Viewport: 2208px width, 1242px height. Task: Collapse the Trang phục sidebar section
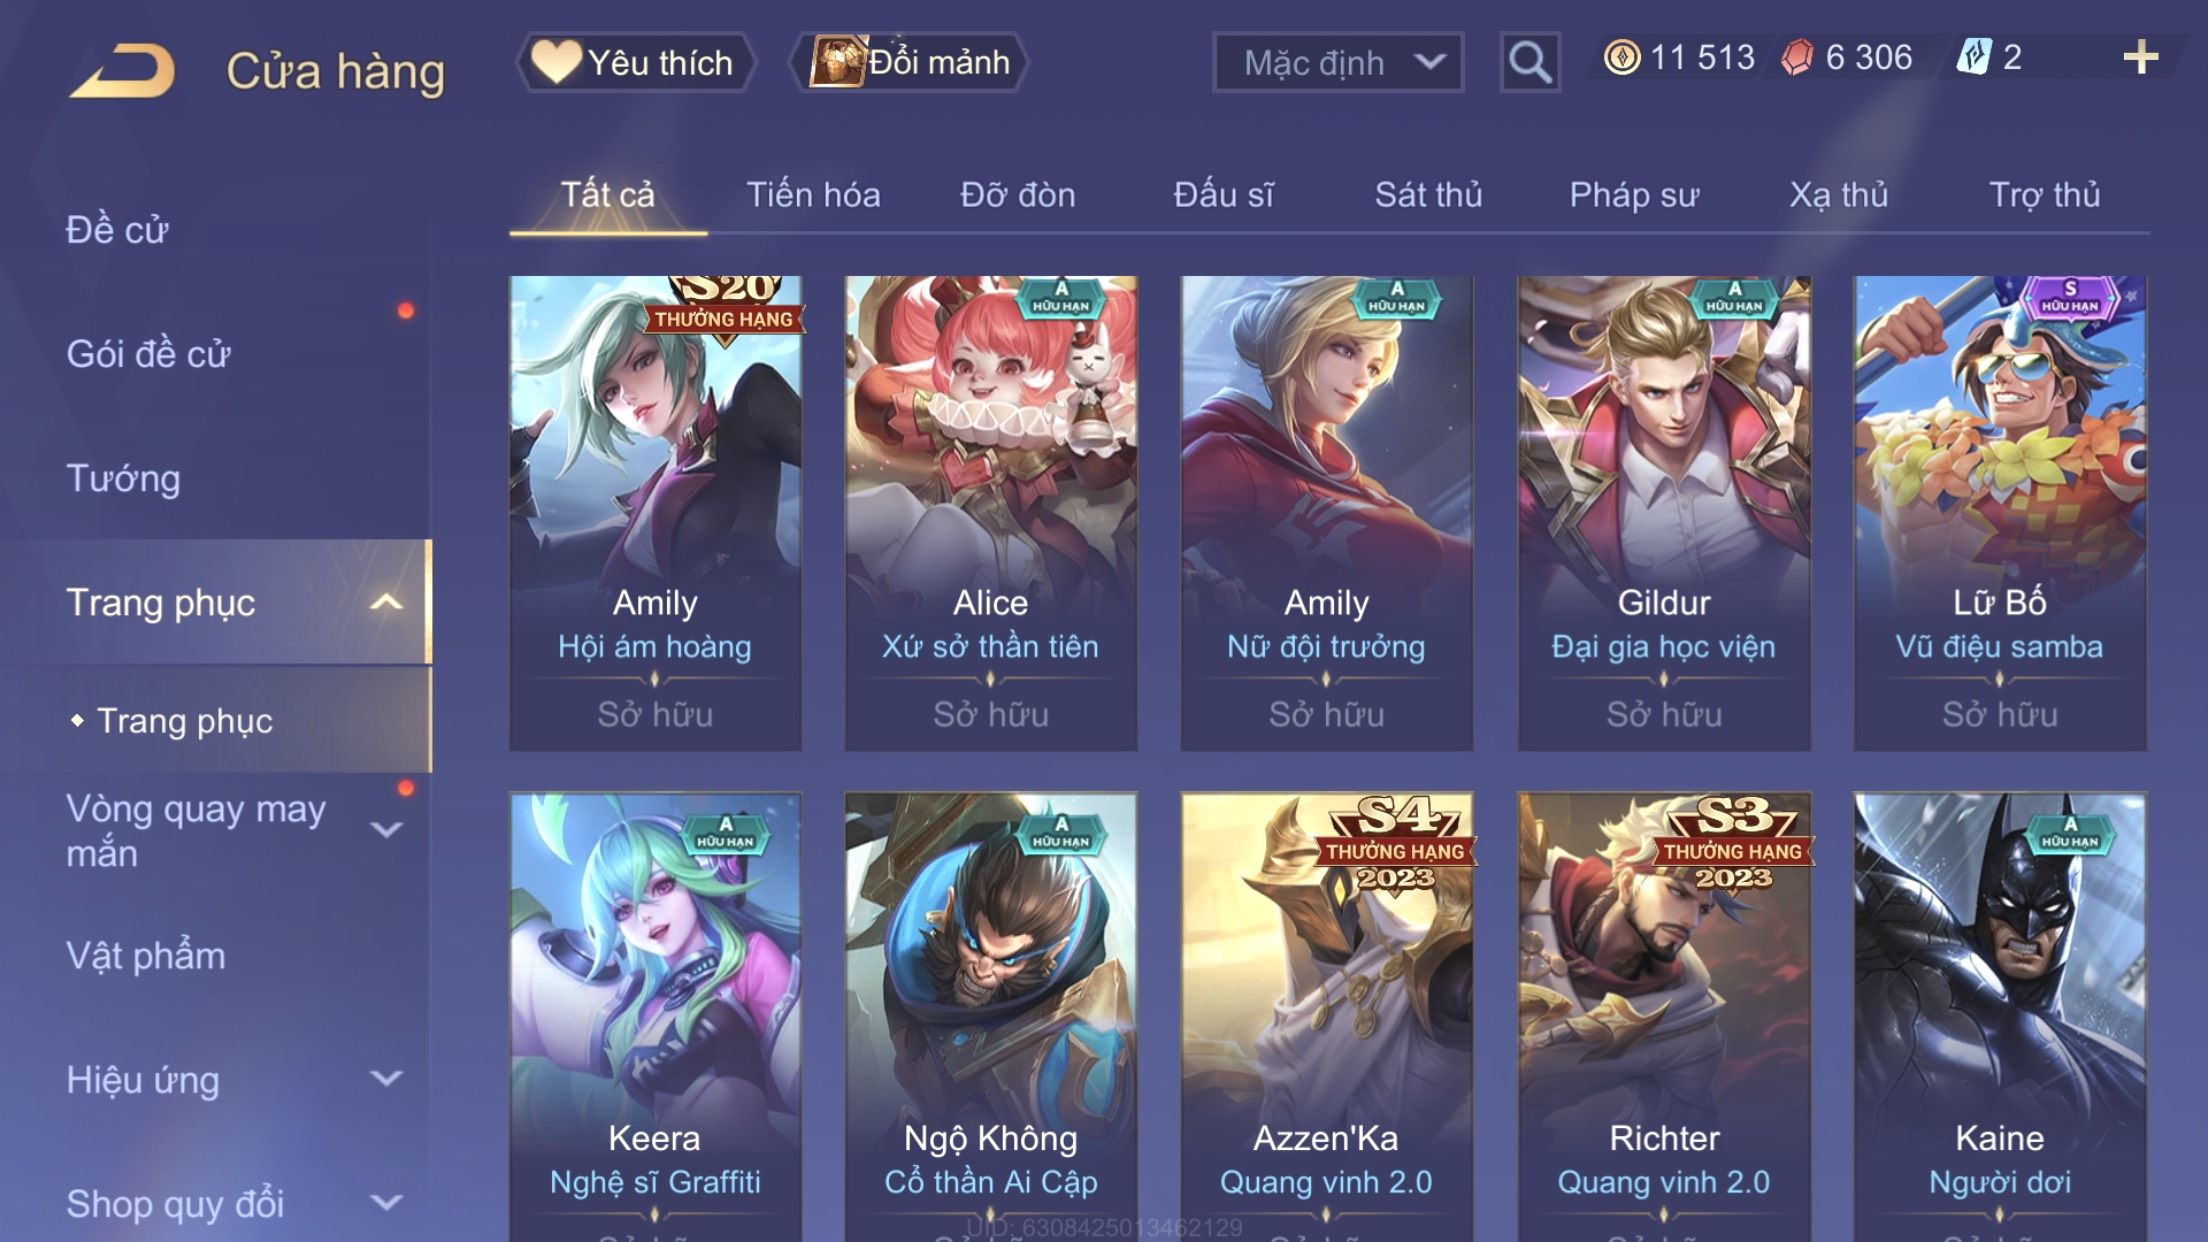(386, 602)
